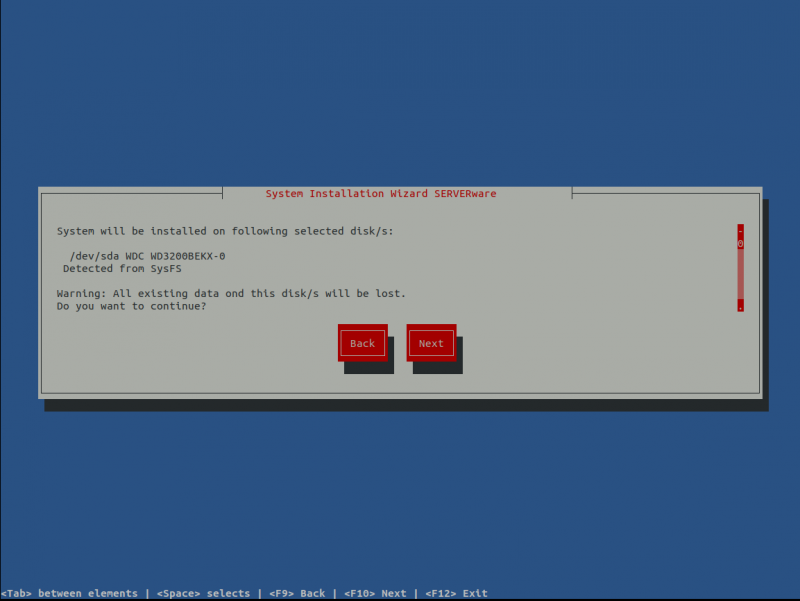Click the Back button in the wizard
800x601 pixels.
[x=362, y=342]
